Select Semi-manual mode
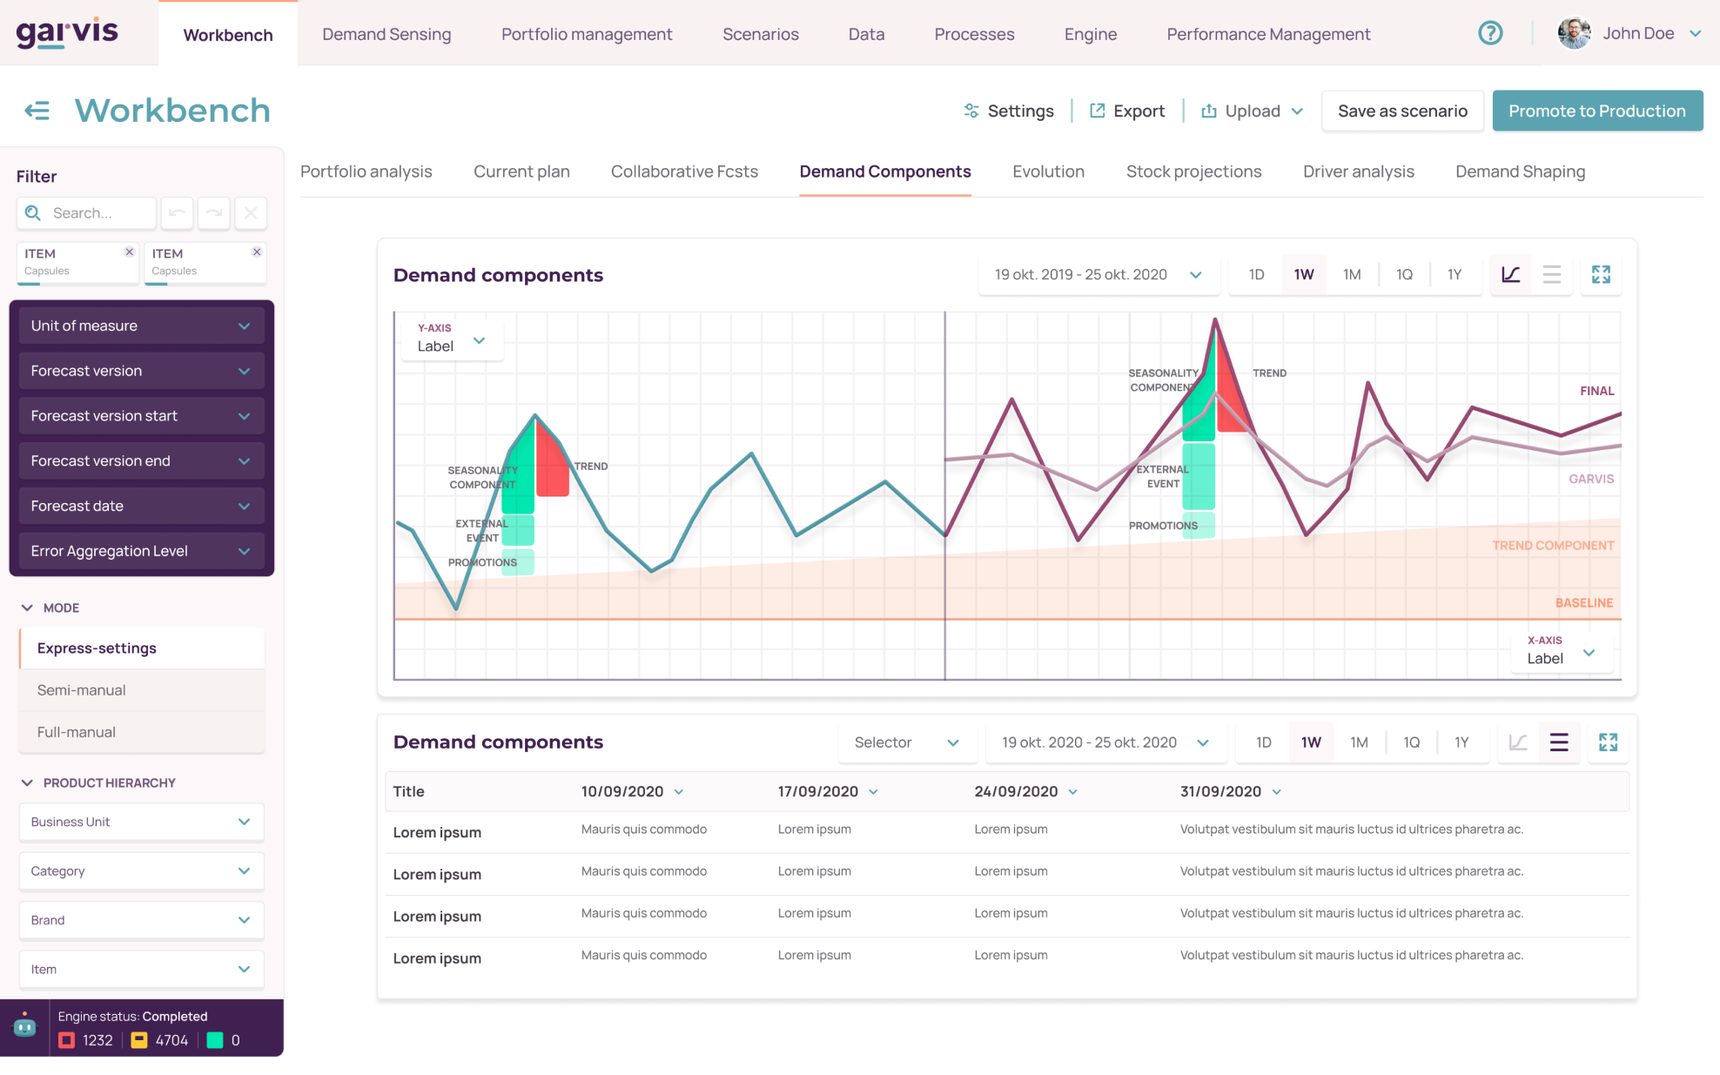The width and height of the screenshot is (1720, 1075). (x=81, y=690)
